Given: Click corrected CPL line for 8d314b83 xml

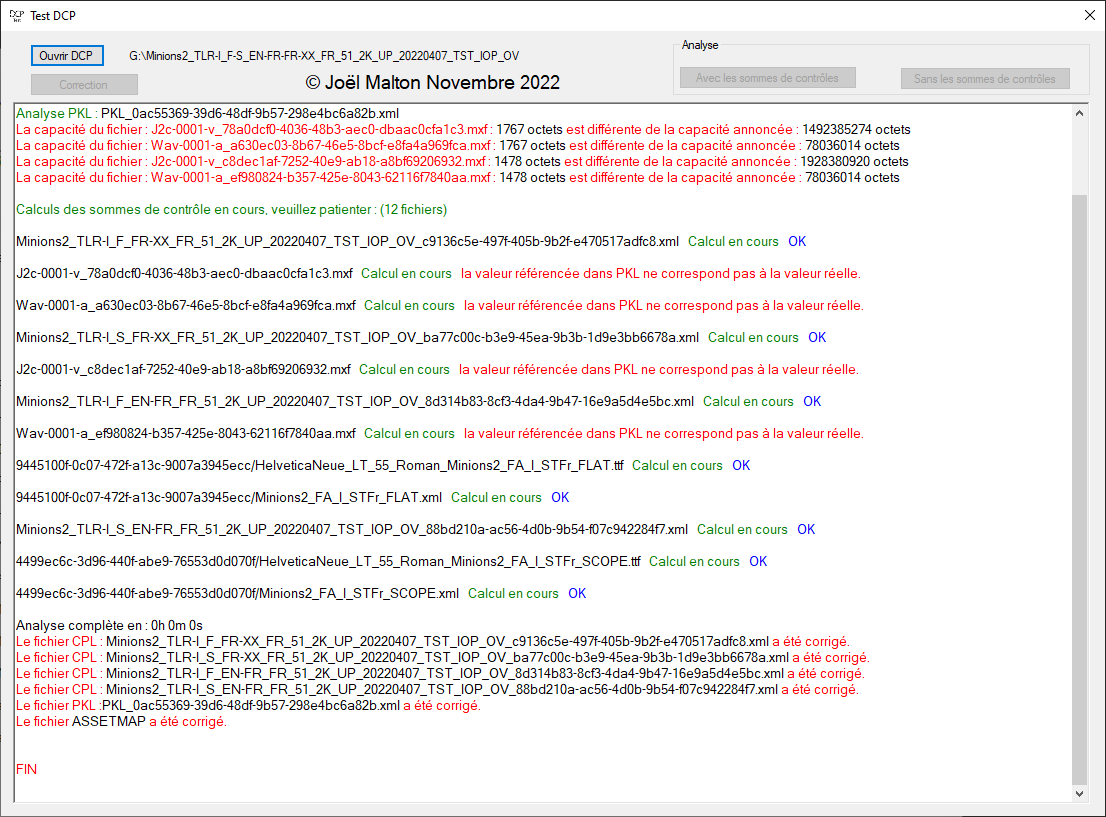Looking at the screenshot, I should [440, 674].
